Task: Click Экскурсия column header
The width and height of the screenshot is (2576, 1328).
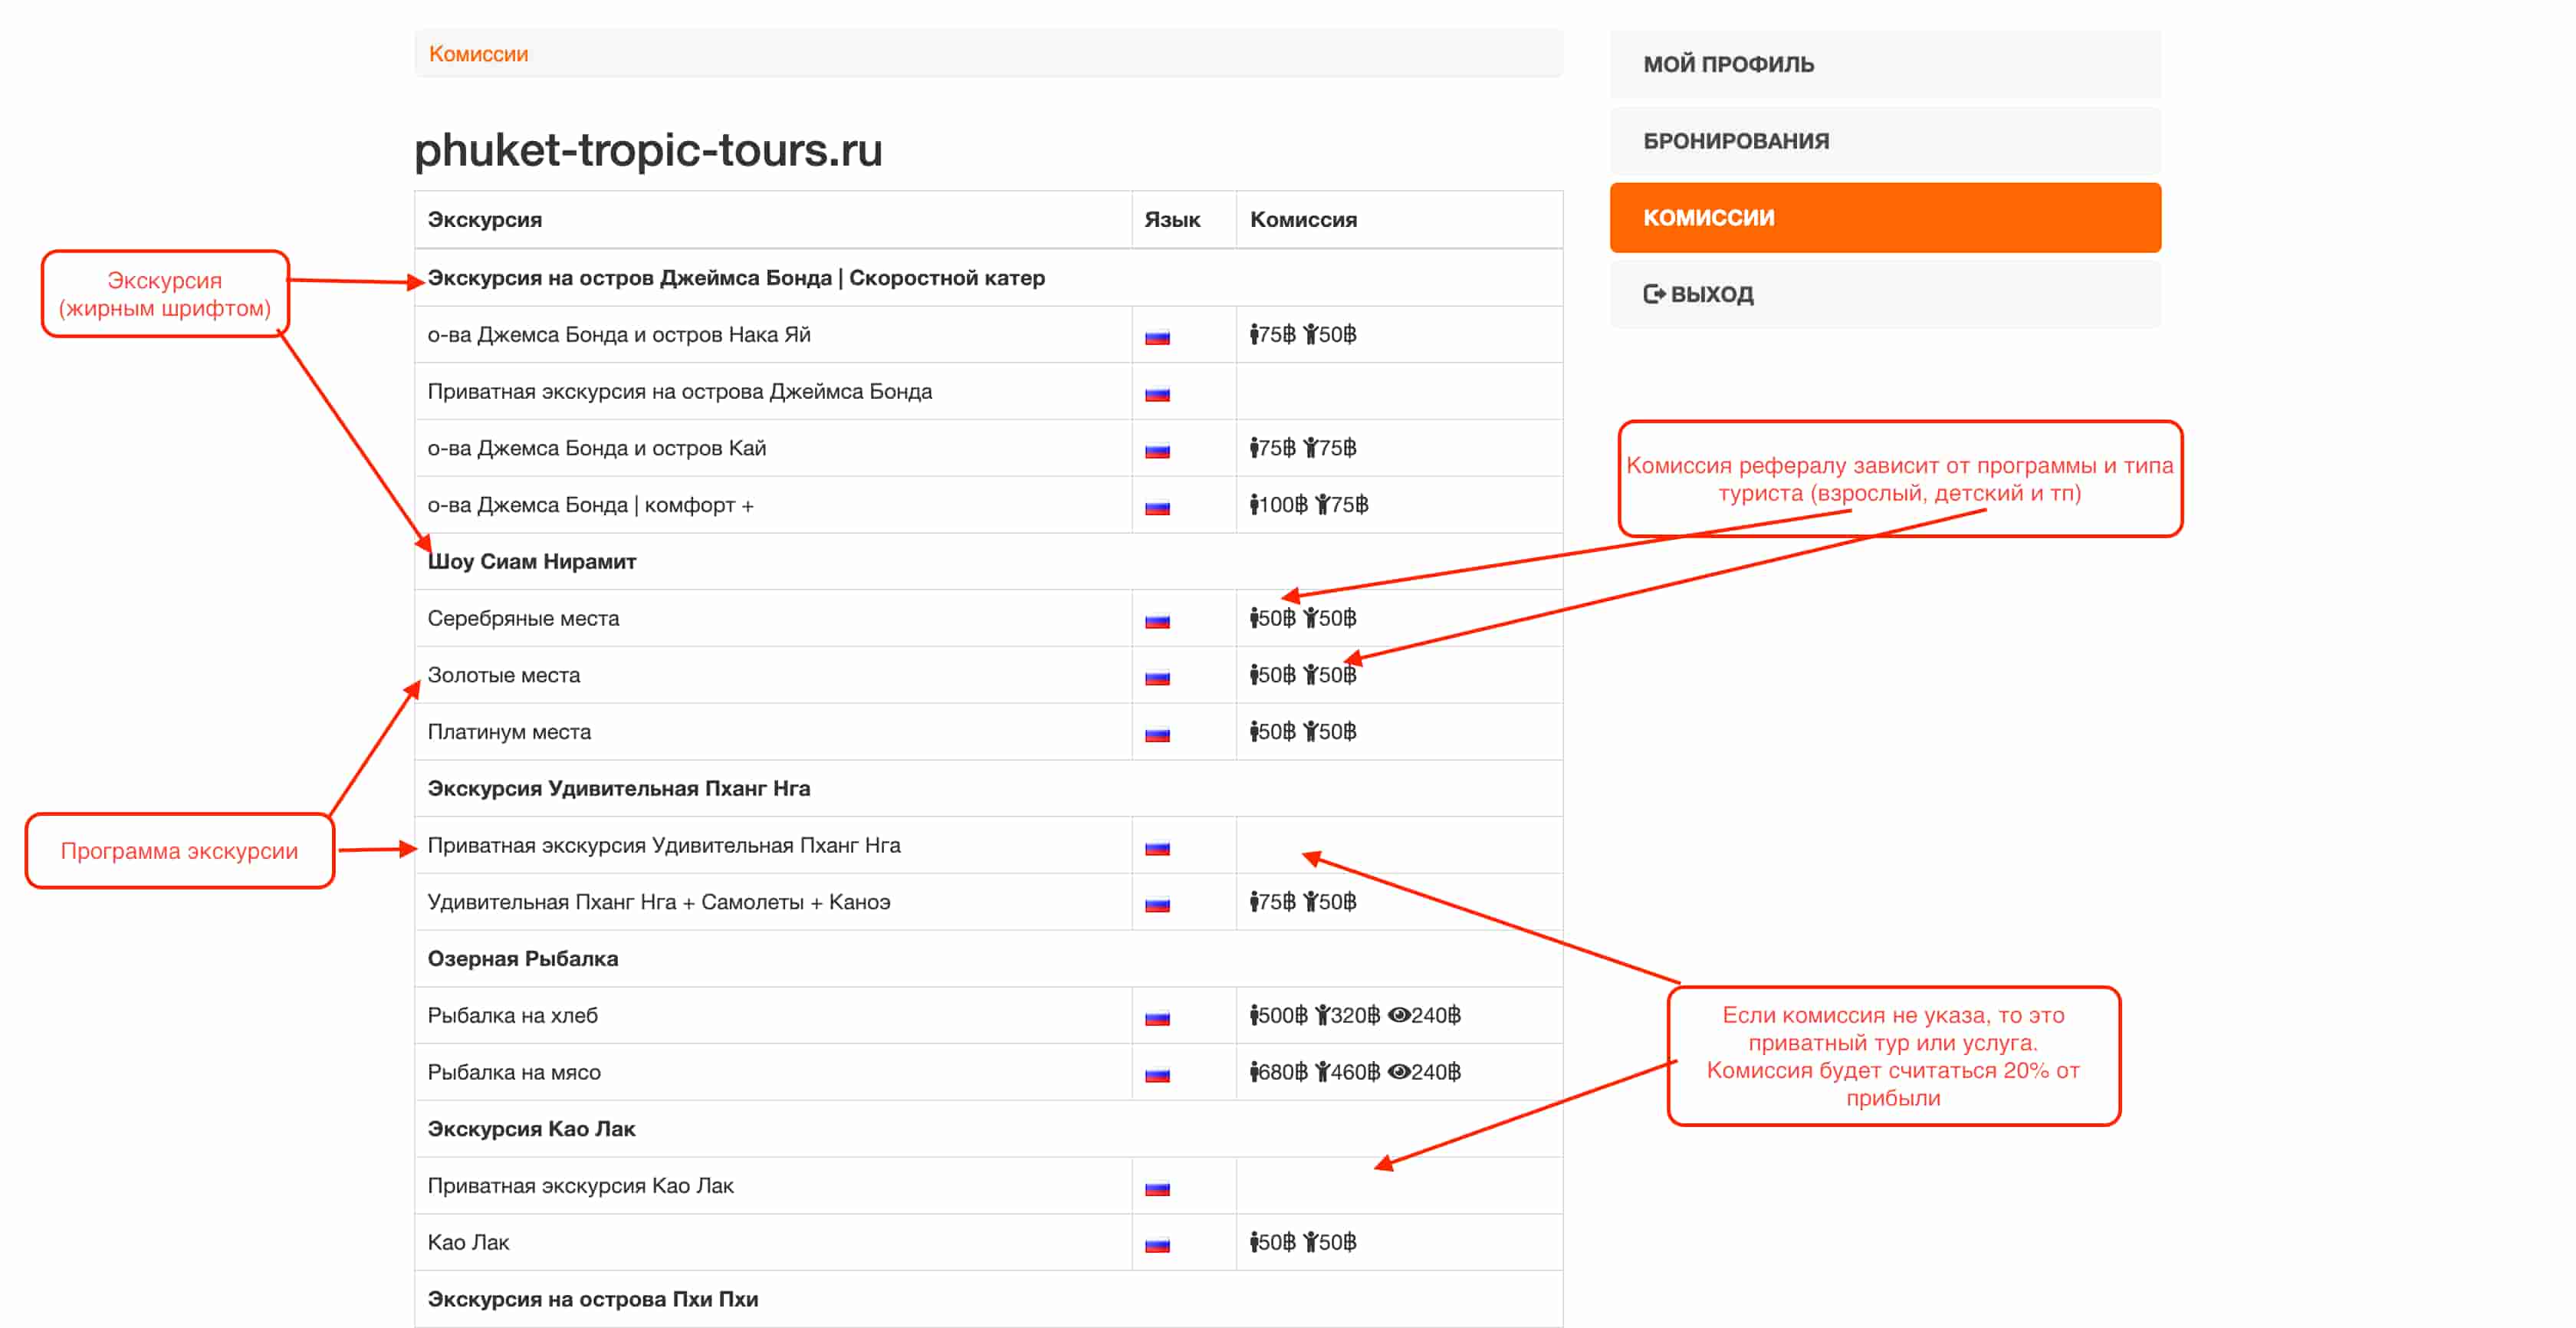Action: pos(484,219)
